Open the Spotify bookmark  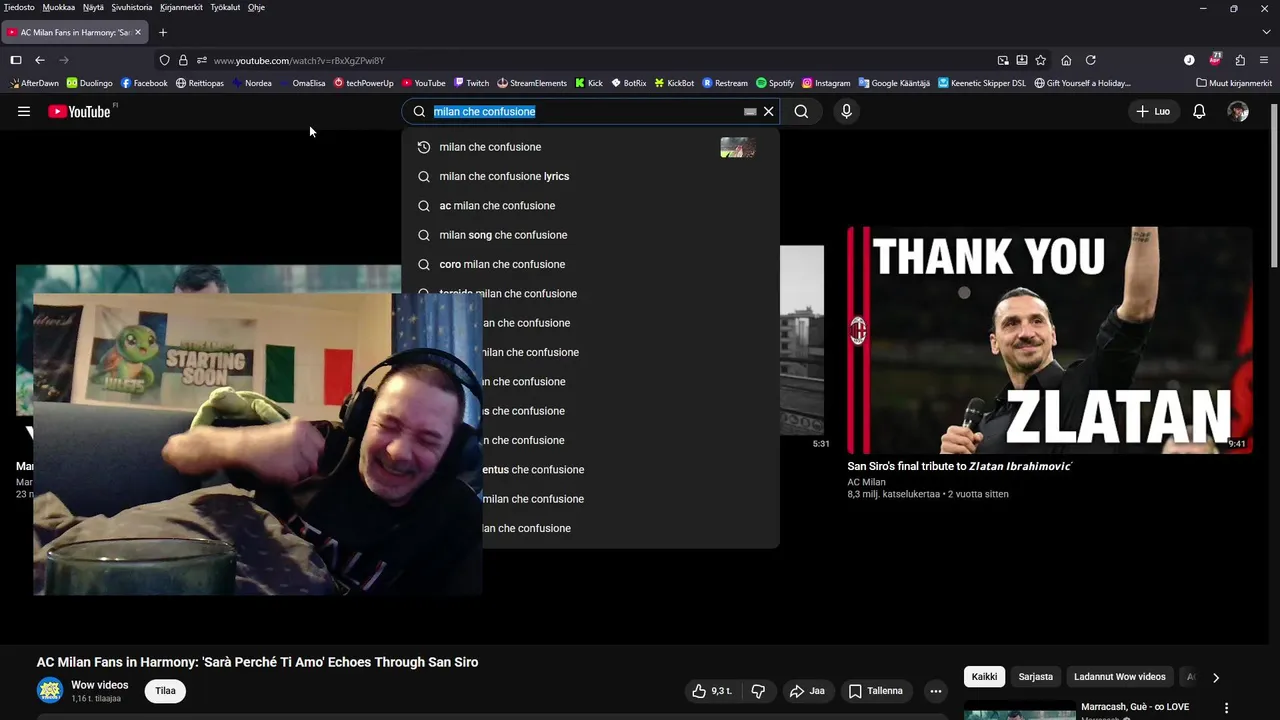(775, 83)
